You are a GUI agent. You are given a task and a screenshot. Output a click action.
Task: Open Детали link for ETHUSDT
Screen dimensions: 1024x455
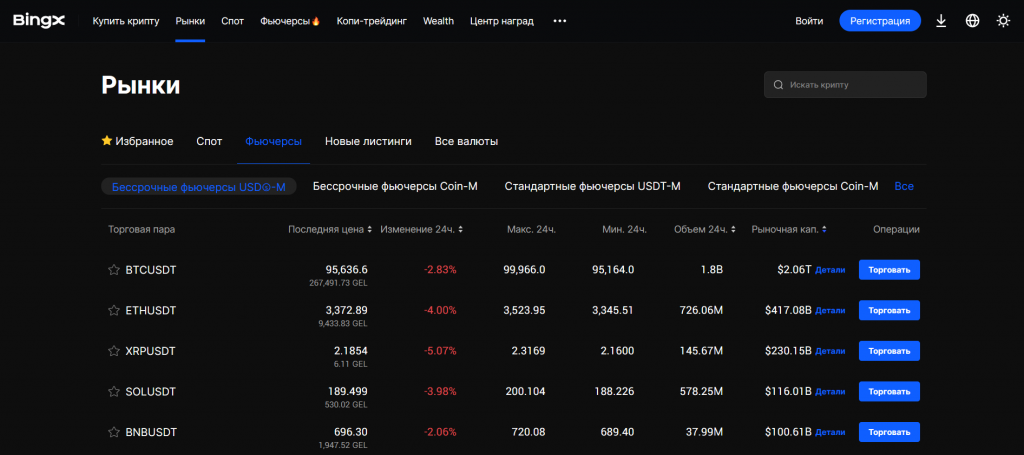830,311
